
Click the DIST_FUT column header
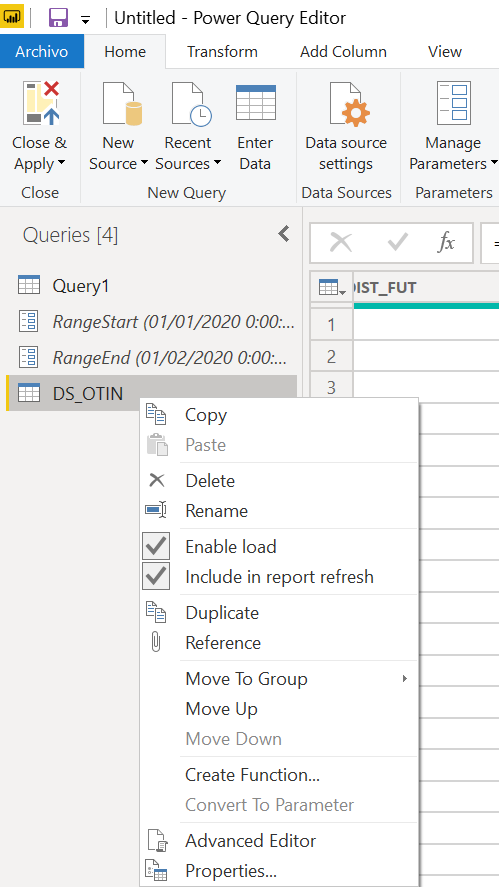click(x=427, y=288)
